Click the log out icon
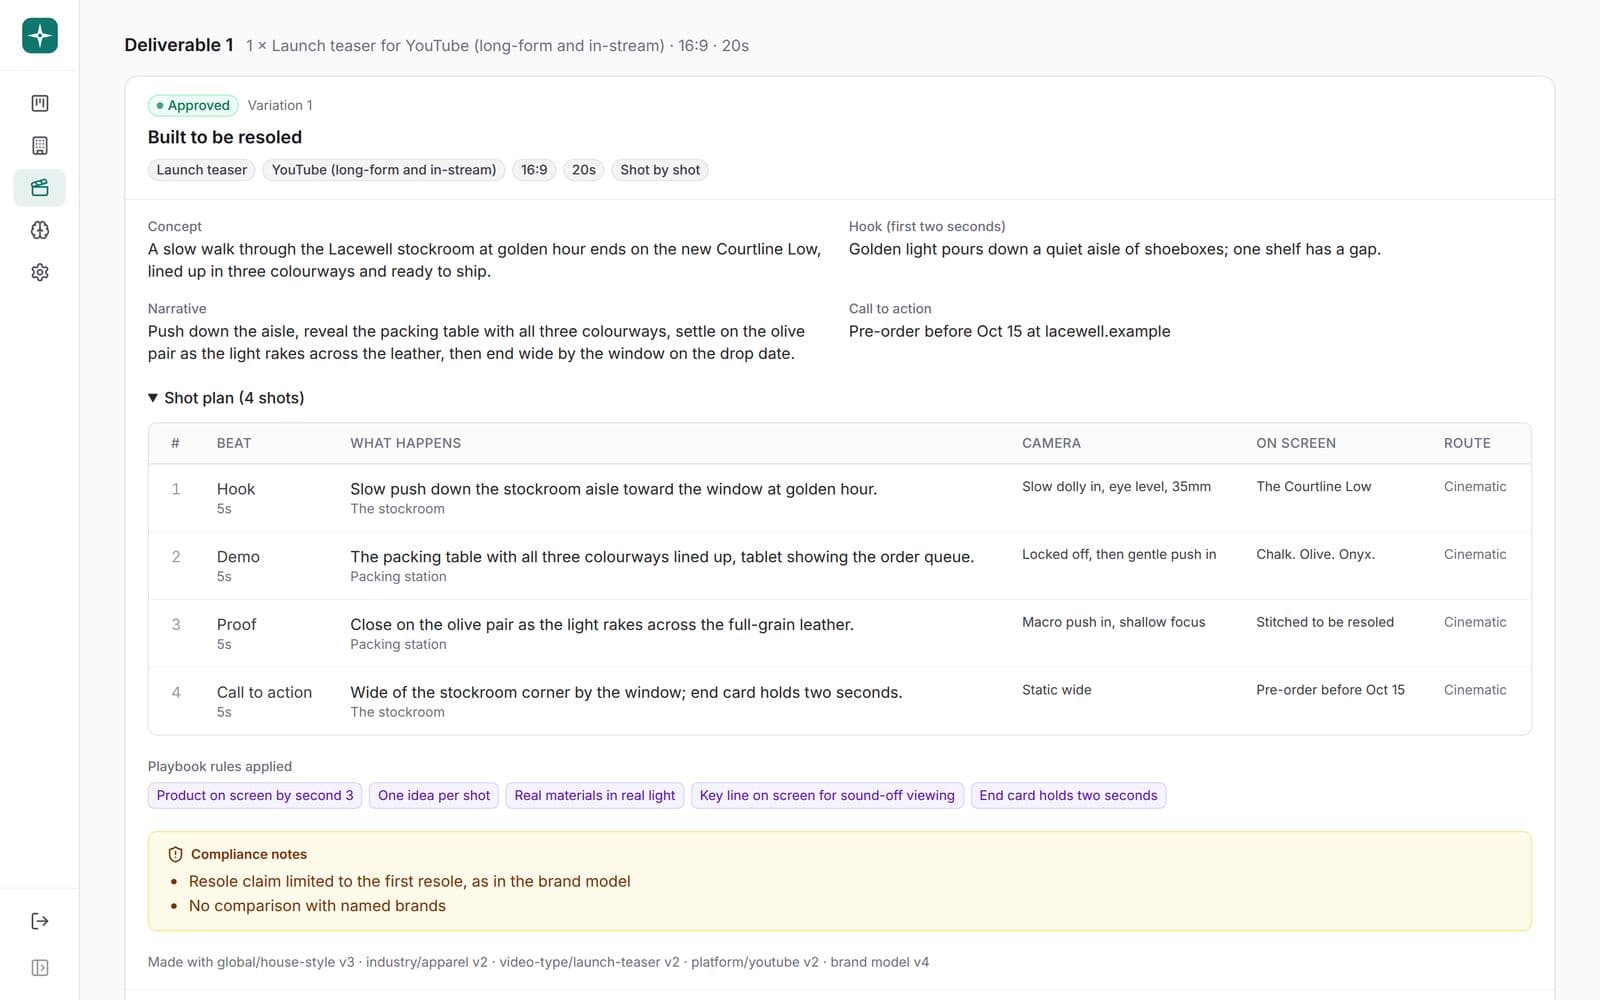The width and height of the screenshot is (1600, 1000). (40, 921)
